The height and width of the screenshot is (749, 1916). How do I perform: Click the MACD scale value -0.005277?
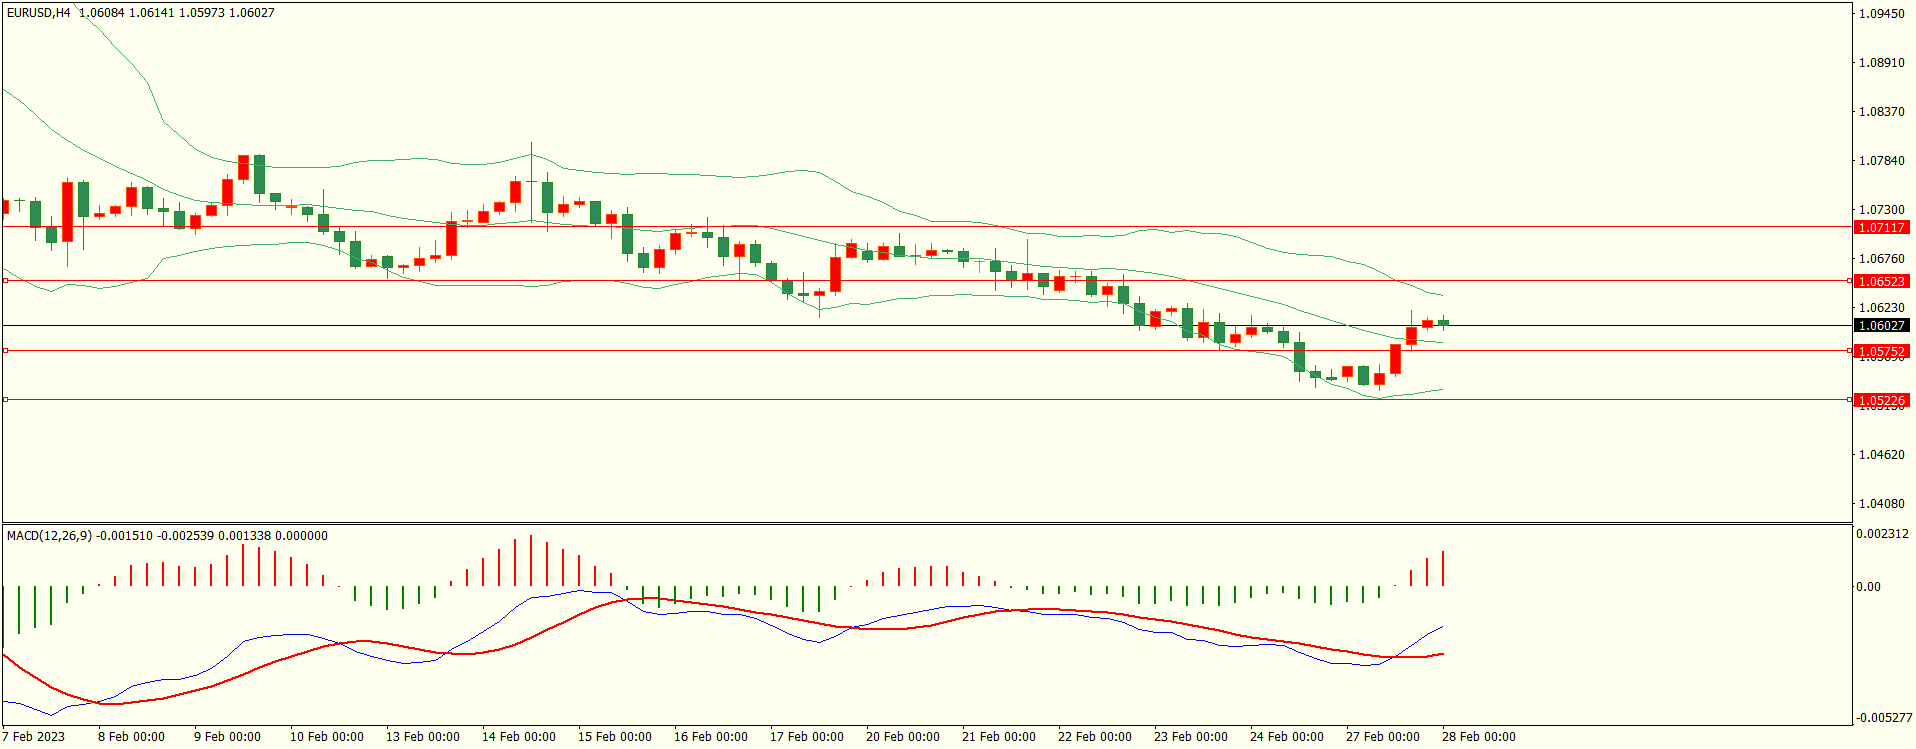click(x=1884, y=718)
